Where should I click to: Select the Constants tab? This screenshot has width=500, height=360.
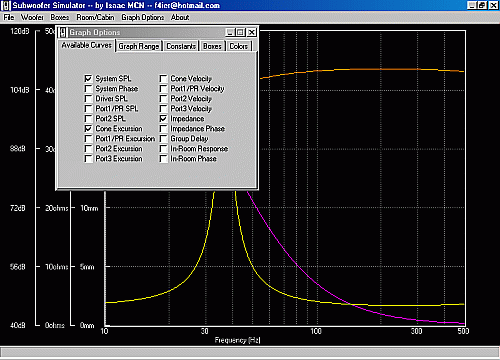coord(181,46)
